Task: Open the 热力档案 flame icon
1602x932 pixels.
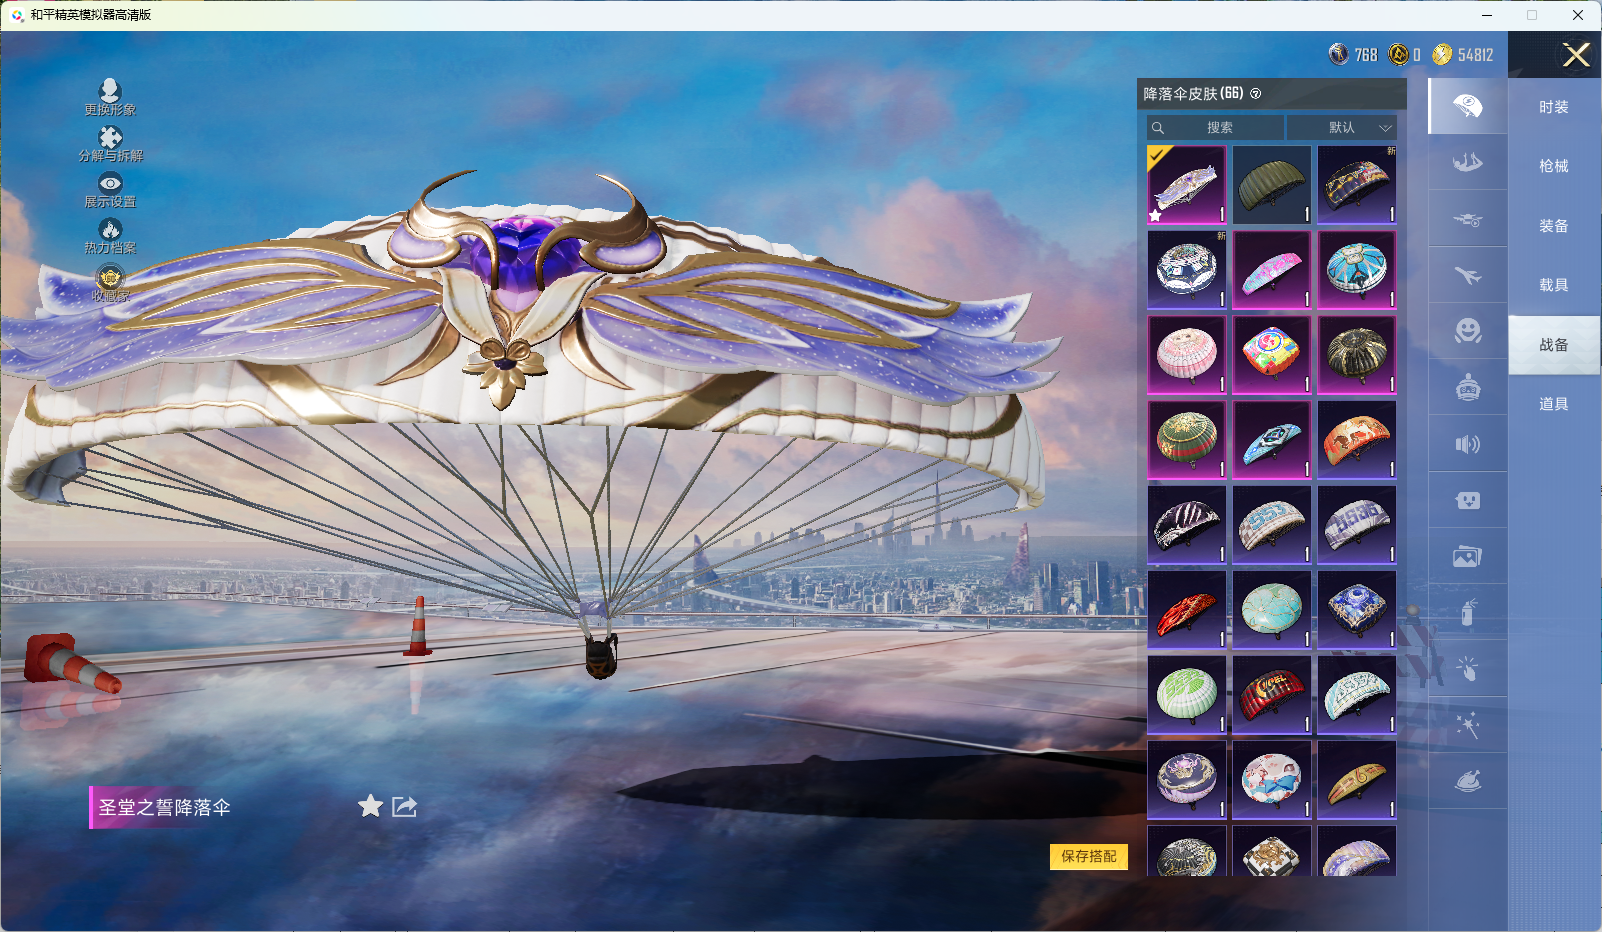Action: coord(110,236)
